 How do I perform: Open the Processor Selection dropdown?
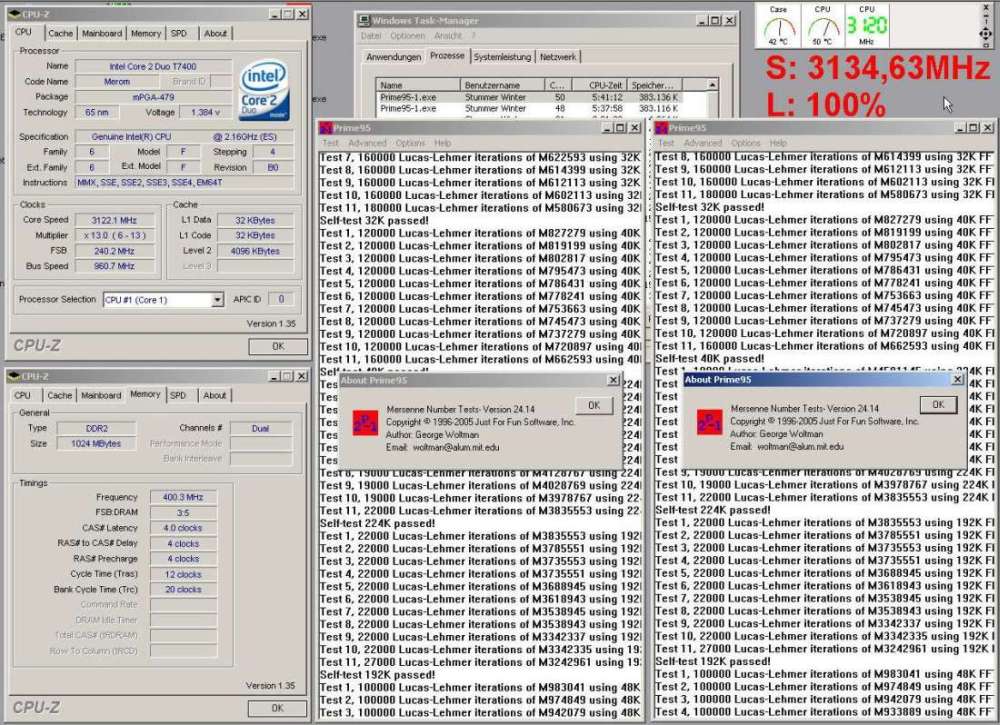point(217,299)
